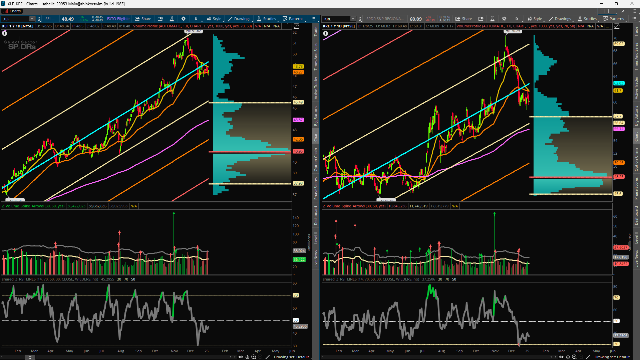Viewport: 640px width, 360px height.
Task: Click the tag icon on right chart toolbar
Action: [504, 19]
